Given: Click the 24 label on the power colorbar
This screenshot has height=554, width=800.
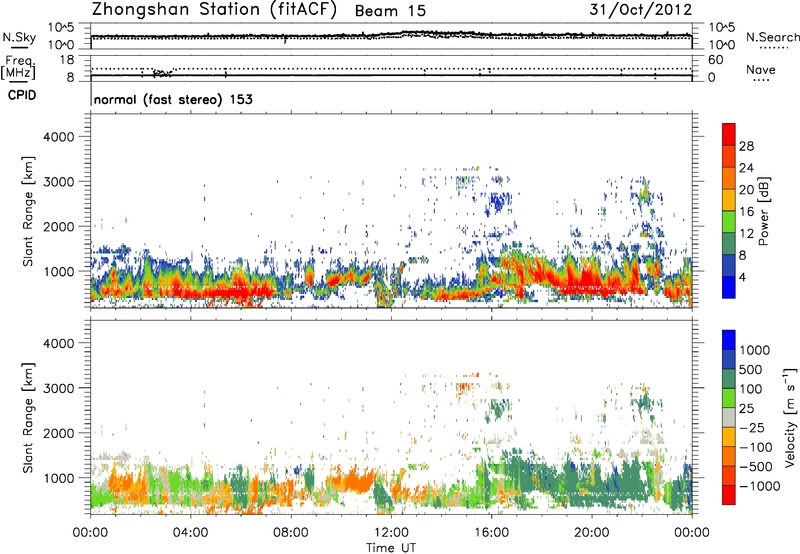Looking at the screenshot, I should point(746,168).
